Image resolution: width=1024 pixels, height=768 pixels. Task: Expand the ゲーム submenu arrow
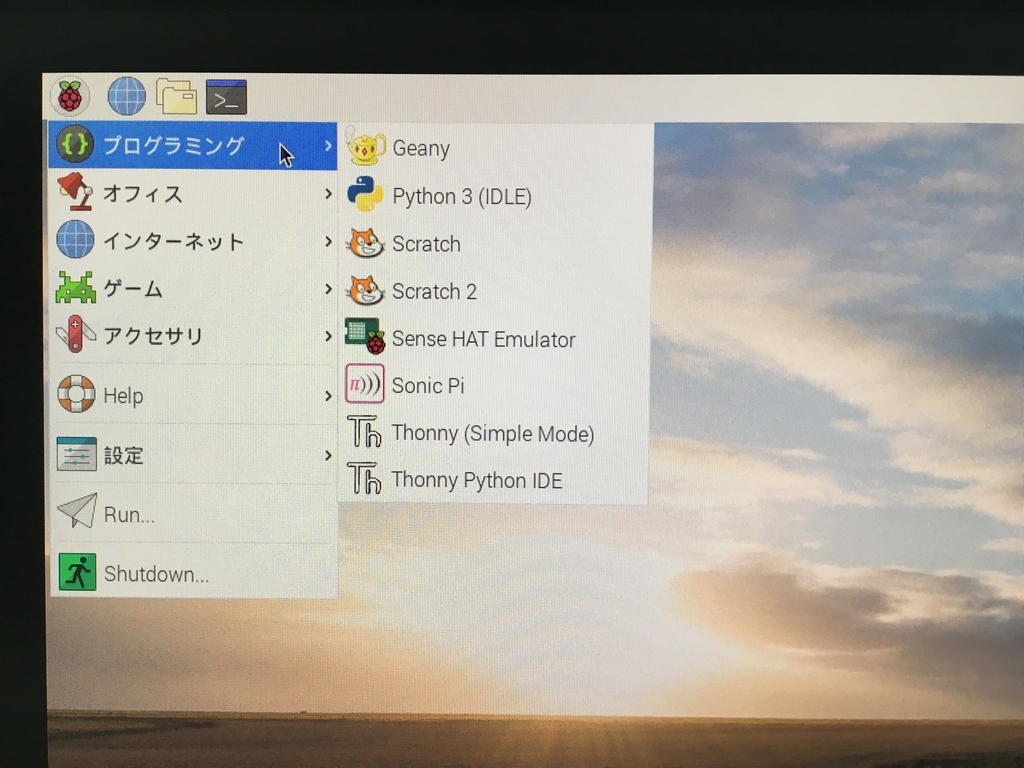click(328, 289)
